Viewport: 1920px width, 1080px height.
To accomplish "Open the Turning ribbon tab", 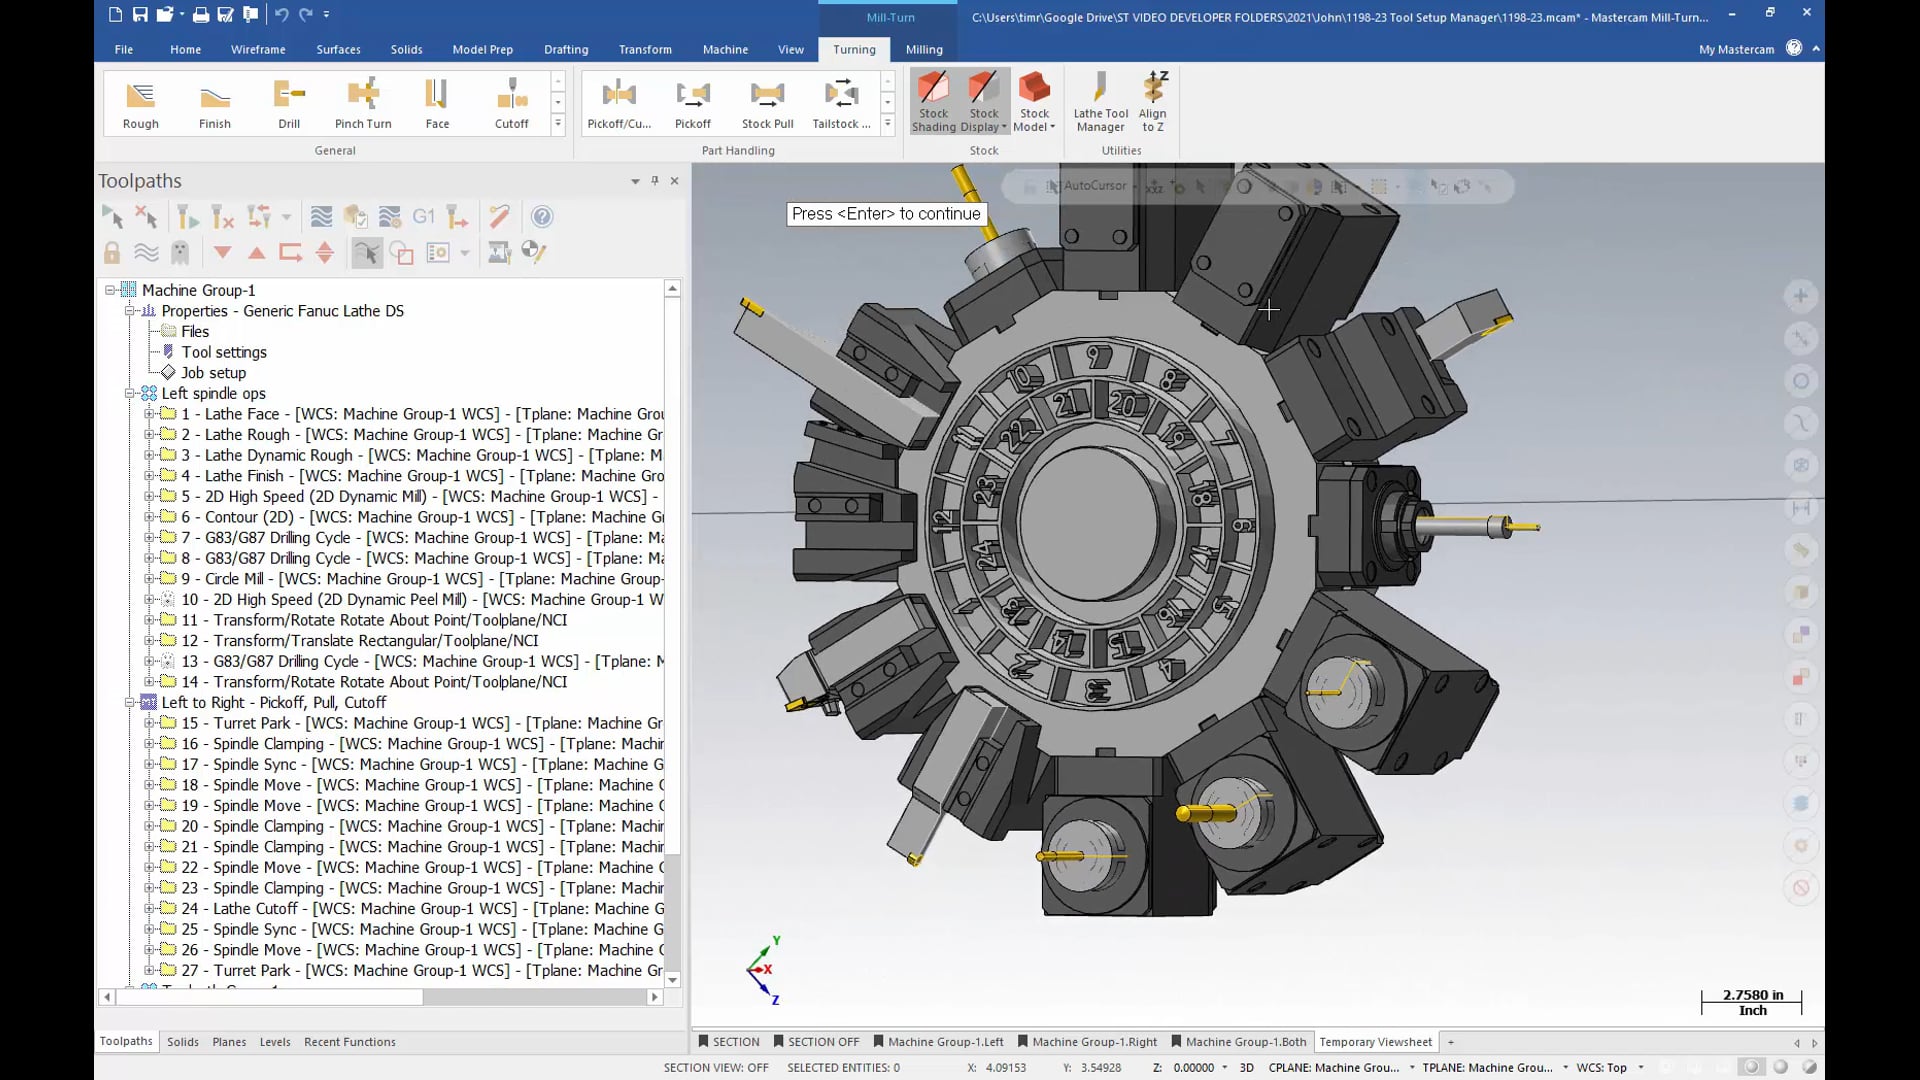I will 855,49.
